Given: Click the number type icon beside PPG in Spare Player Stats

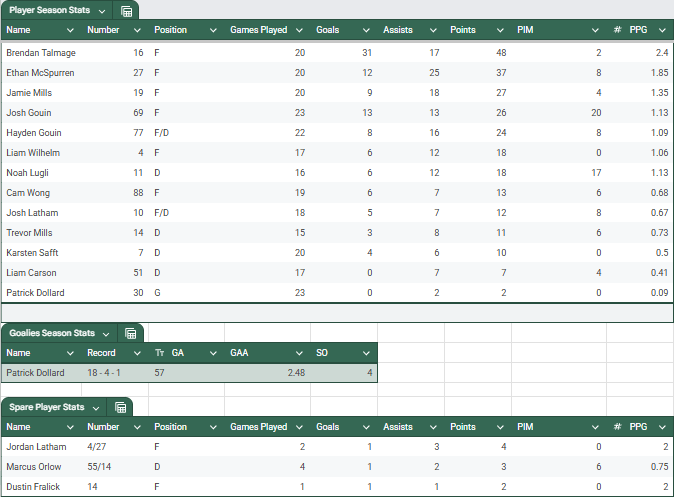Looking at the screenshot, I should click(x=617, y=427).
